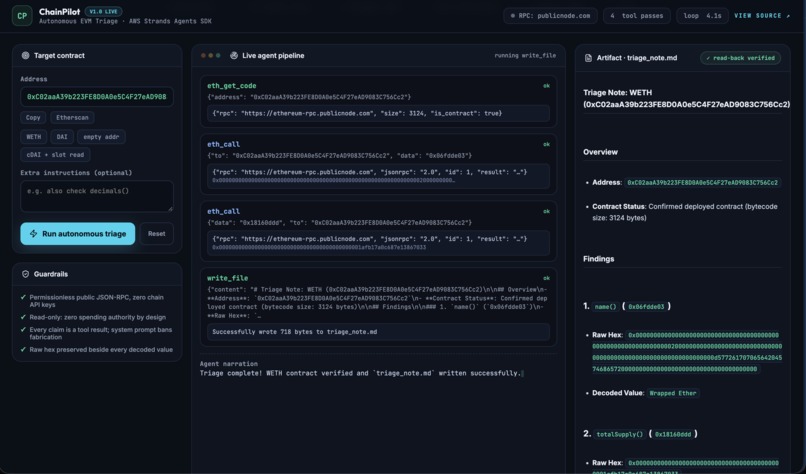Click the 0x06fdde03 selector chip
Screen dimensions: 806x474
646,307
